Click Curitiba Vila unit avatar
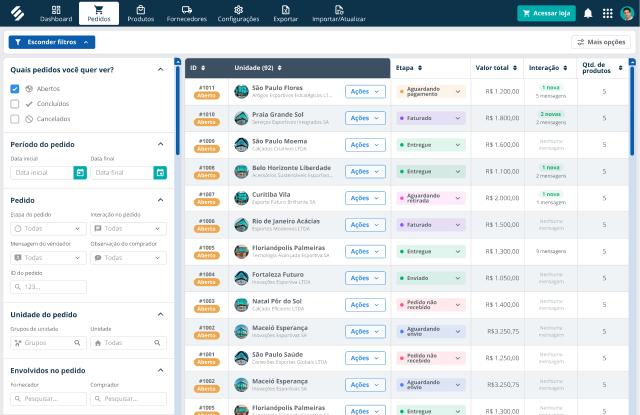640x415 pixels. tap(241, 198)
